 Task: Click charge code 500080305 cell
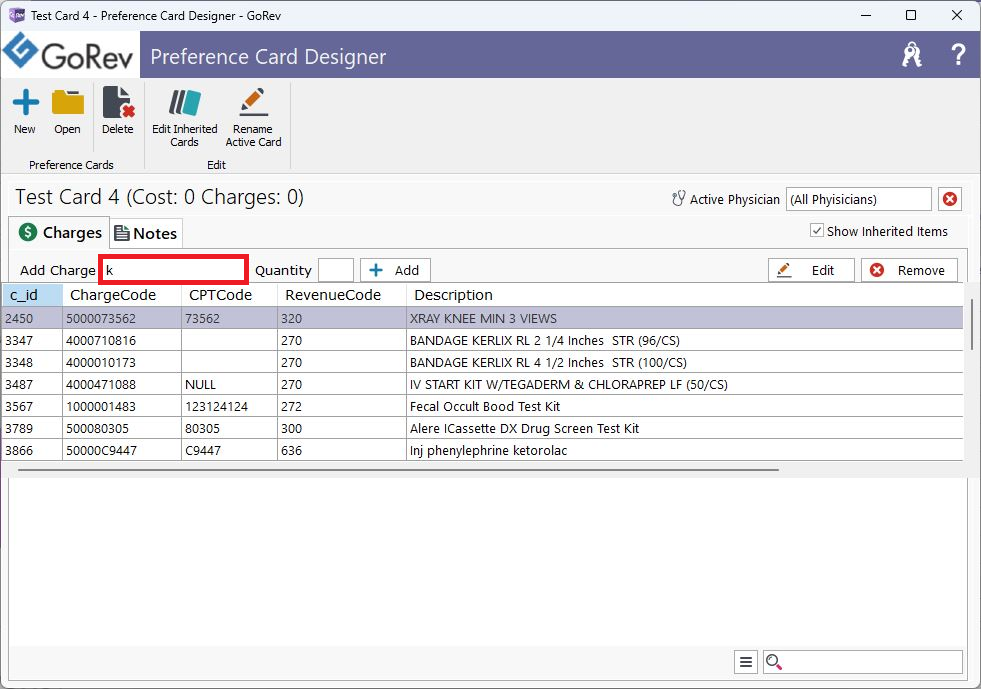coord(122,428)
